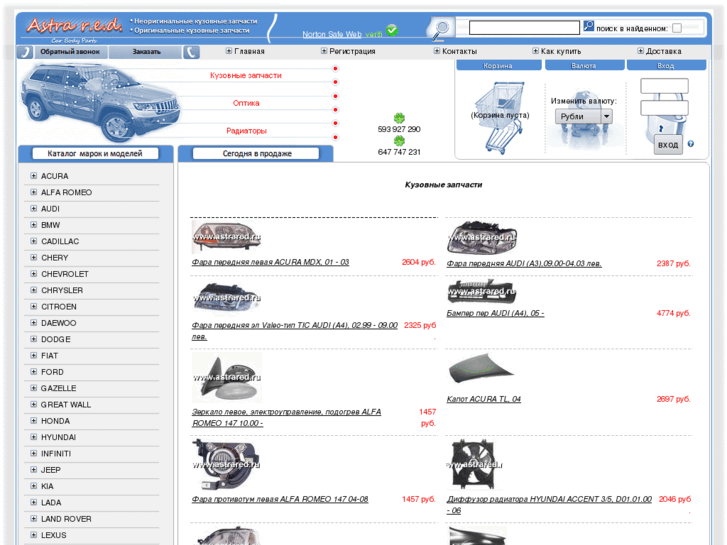The image size is (727, 545).
Task: Expand the ALFA ROMEO catalog entry
Action: point(33,192)
